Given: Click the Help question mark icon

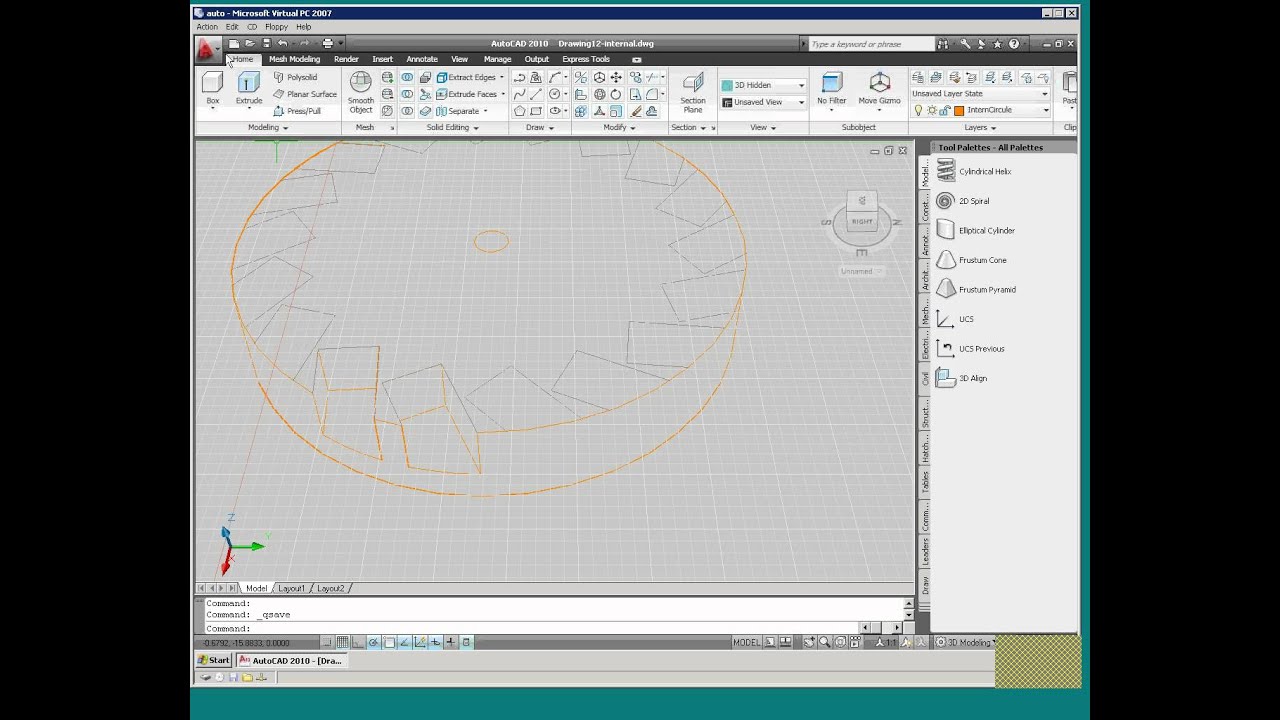Looking at the screenshot, I should pos(1013,44).
